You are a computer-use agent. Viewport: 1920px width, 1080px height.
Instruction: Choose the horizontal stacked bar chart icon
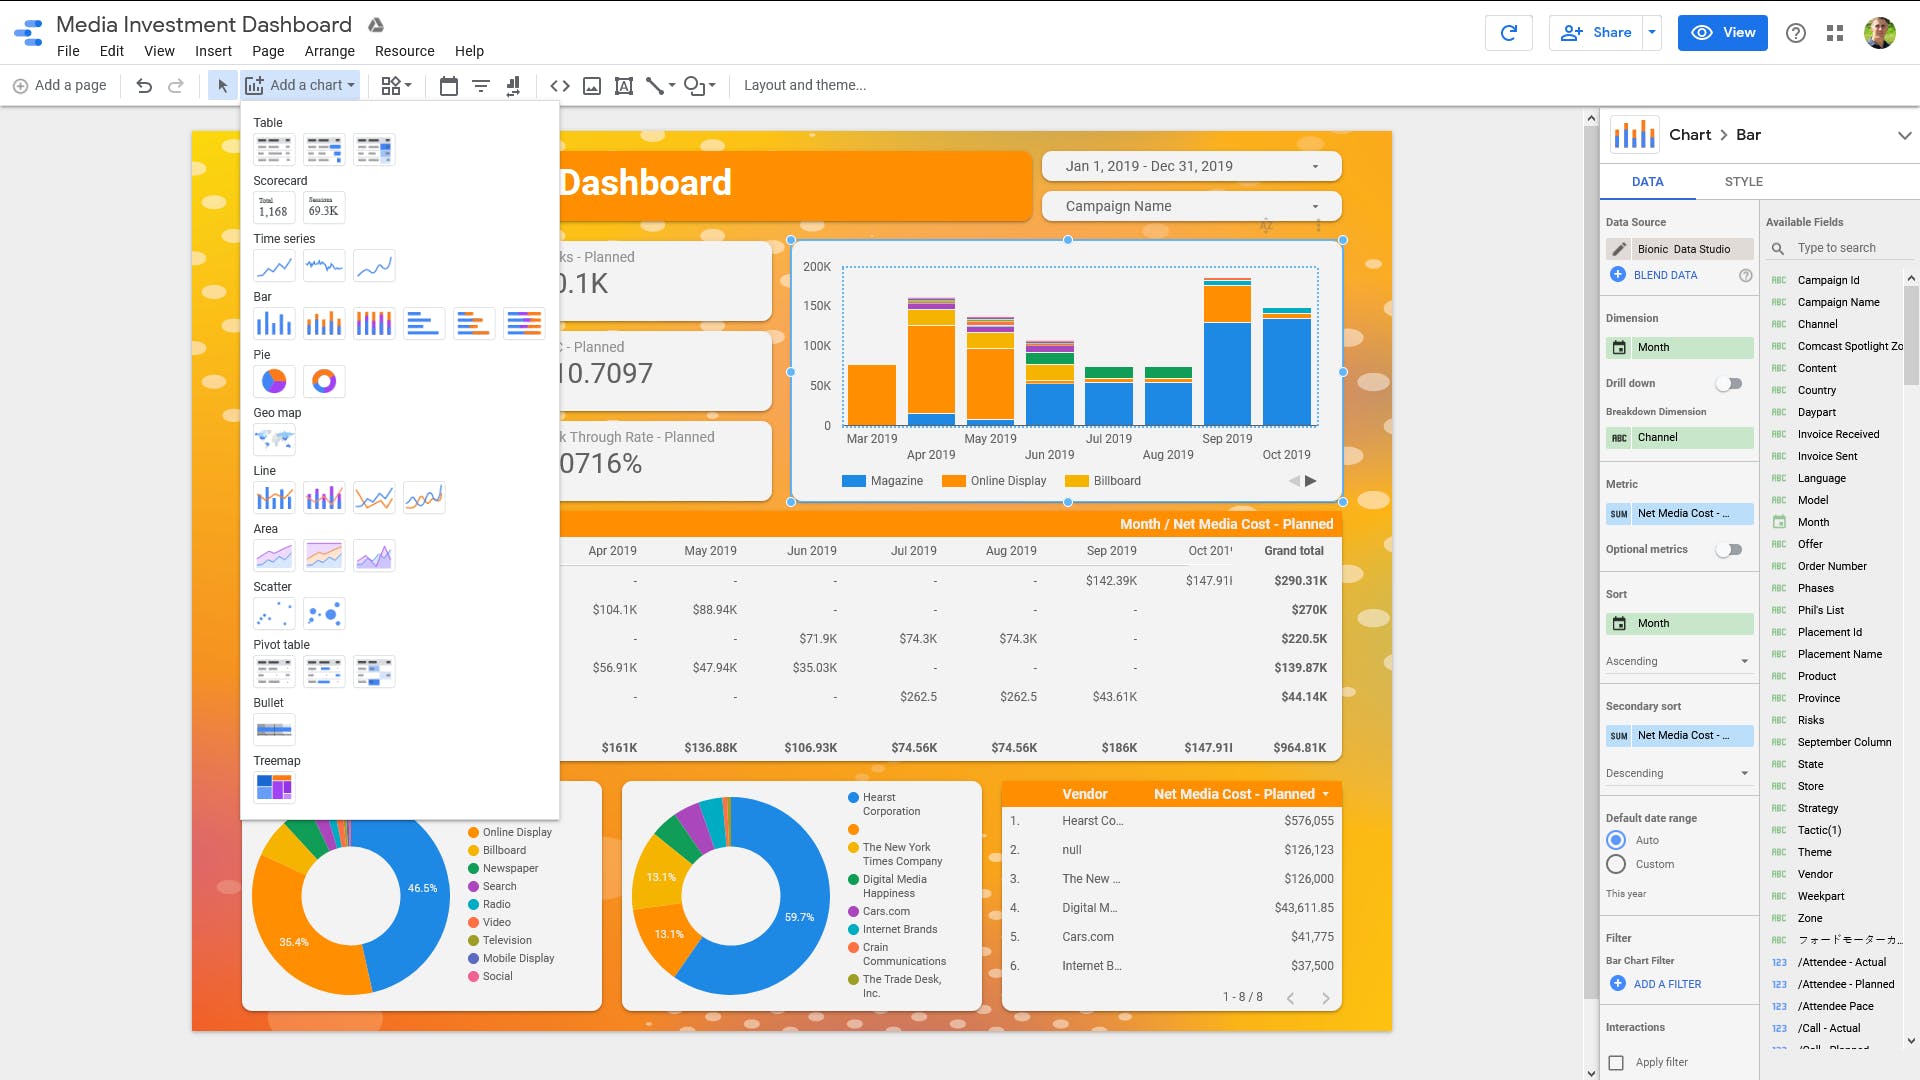pos(474,323)
